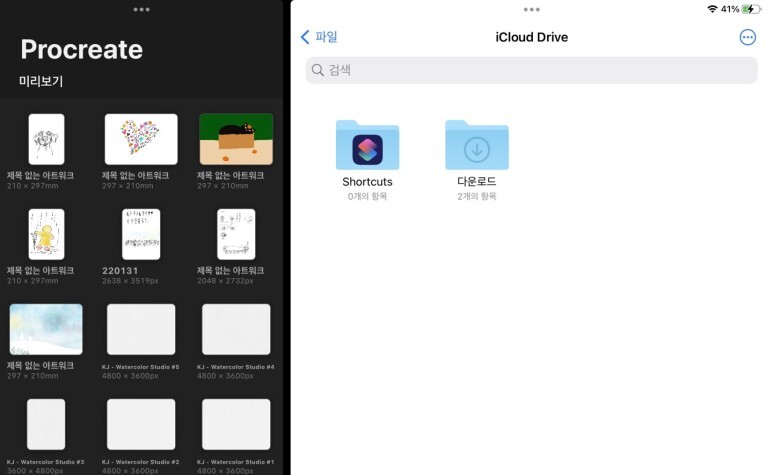Click the '0개의 항목' item count text
The height and width of the screenshot is (475, 773).
(x=367, y=197)
